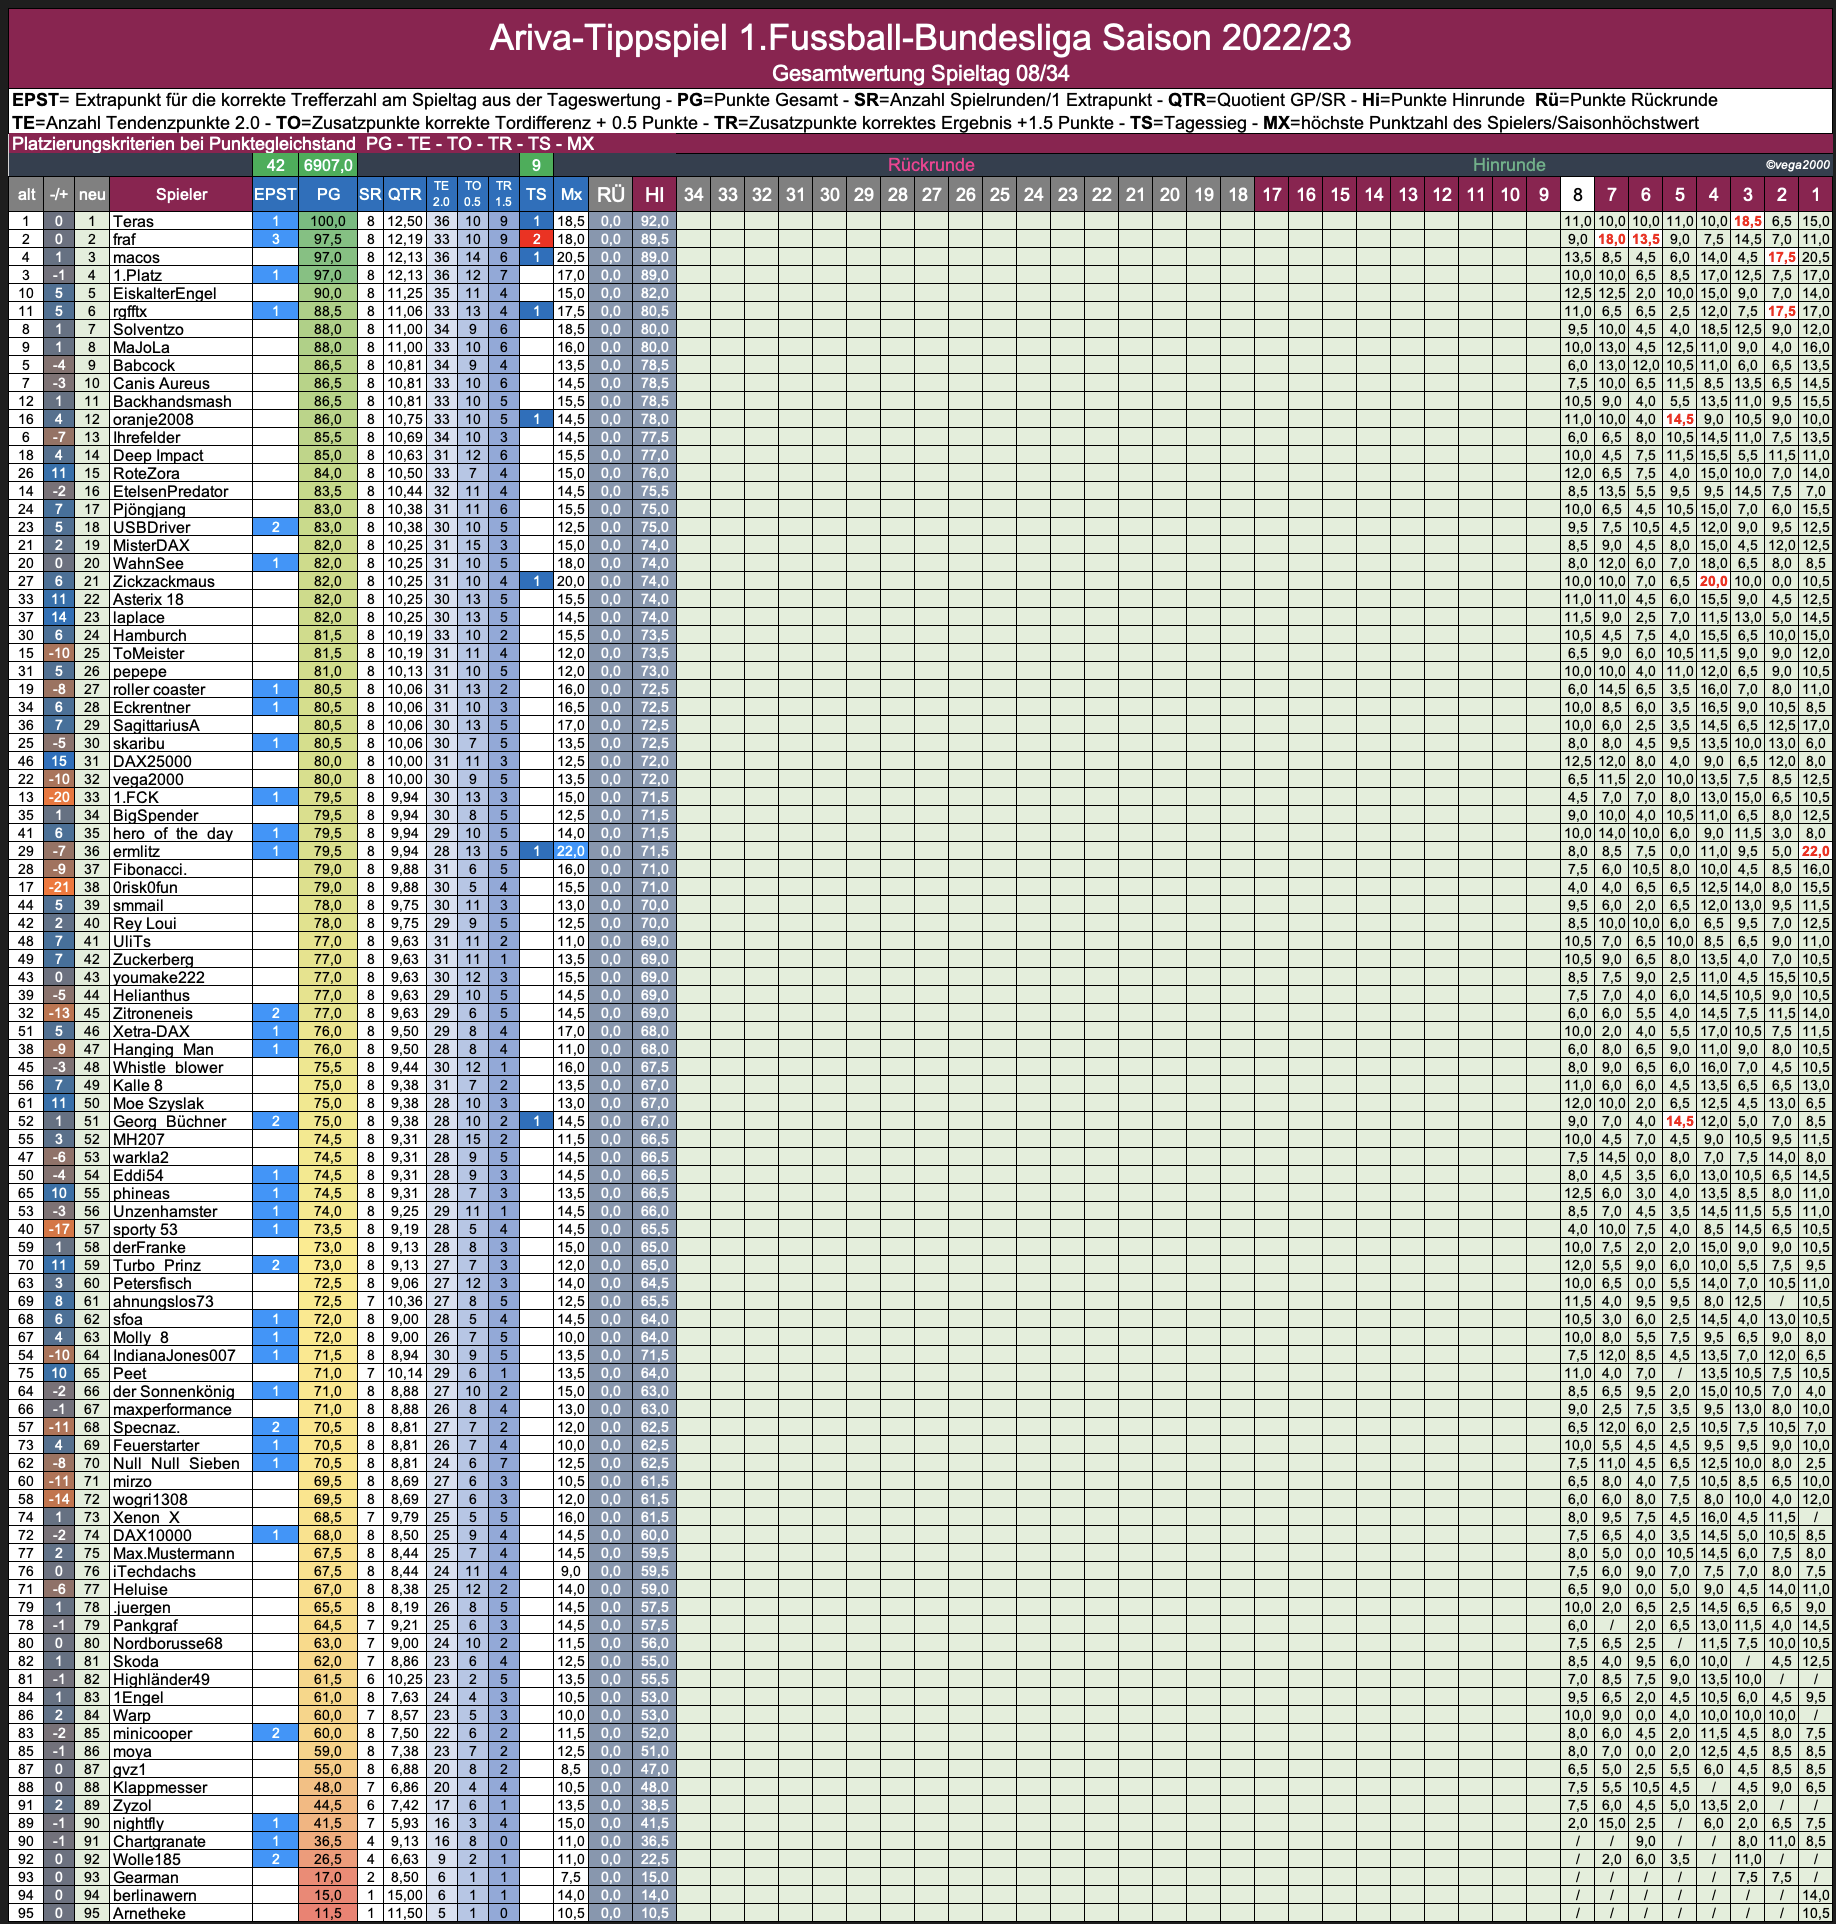Viewport: 1836px width, 1924px height.
Task: Select highlighted matchday 8 column header
Action: point(1577,194)
